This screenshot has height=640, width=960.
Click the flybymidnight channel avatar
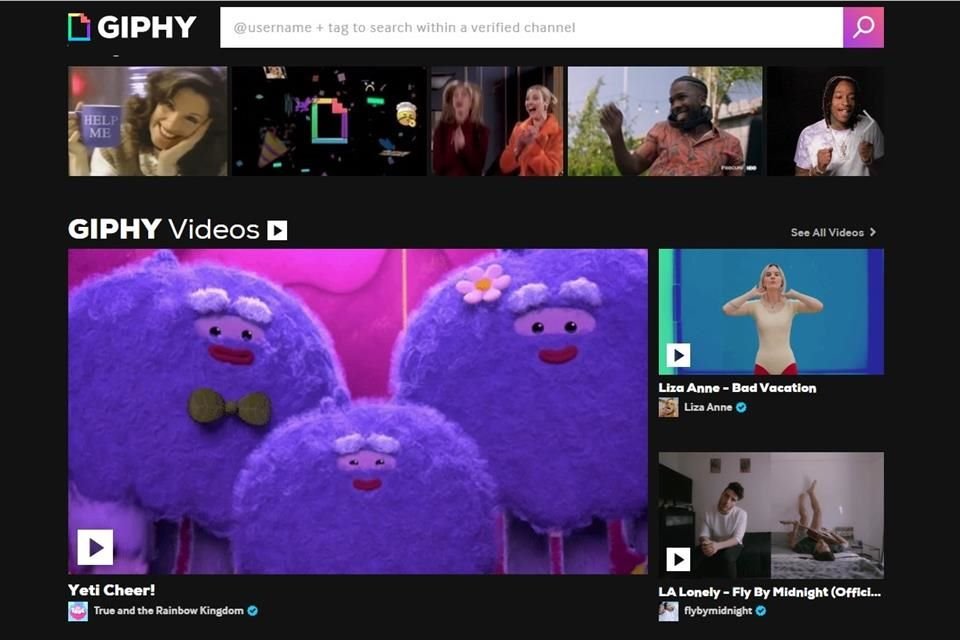tap(667, 610)
